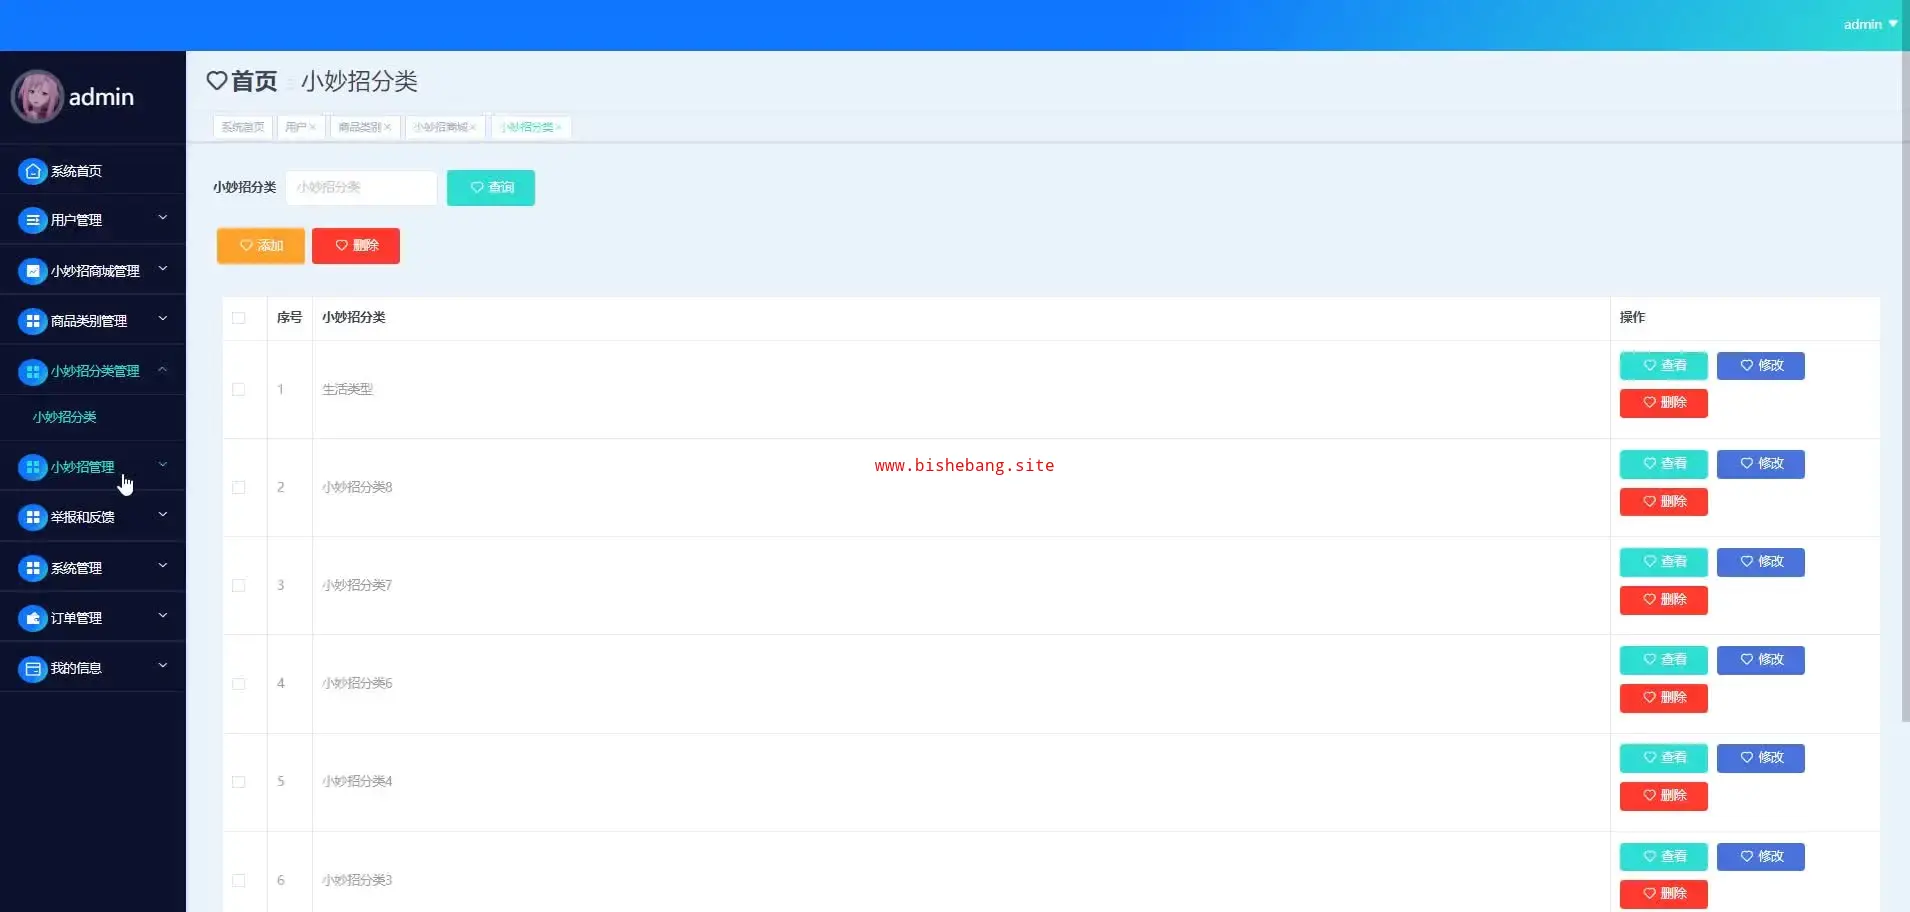Switch to the 系统首页 tab

[x=243, y=127]
